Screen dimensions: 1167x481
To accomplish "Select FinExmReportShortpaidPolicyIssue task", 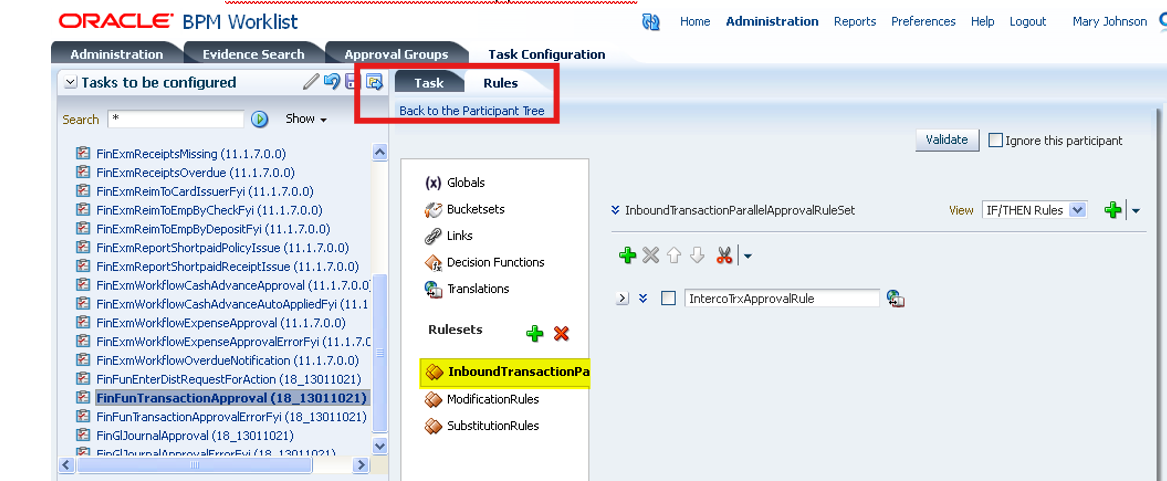I will click(223, 248).
